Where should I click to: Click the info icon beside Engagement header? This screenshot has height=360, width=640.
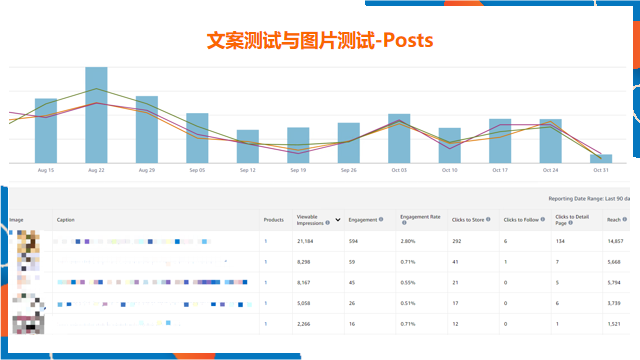381,220
